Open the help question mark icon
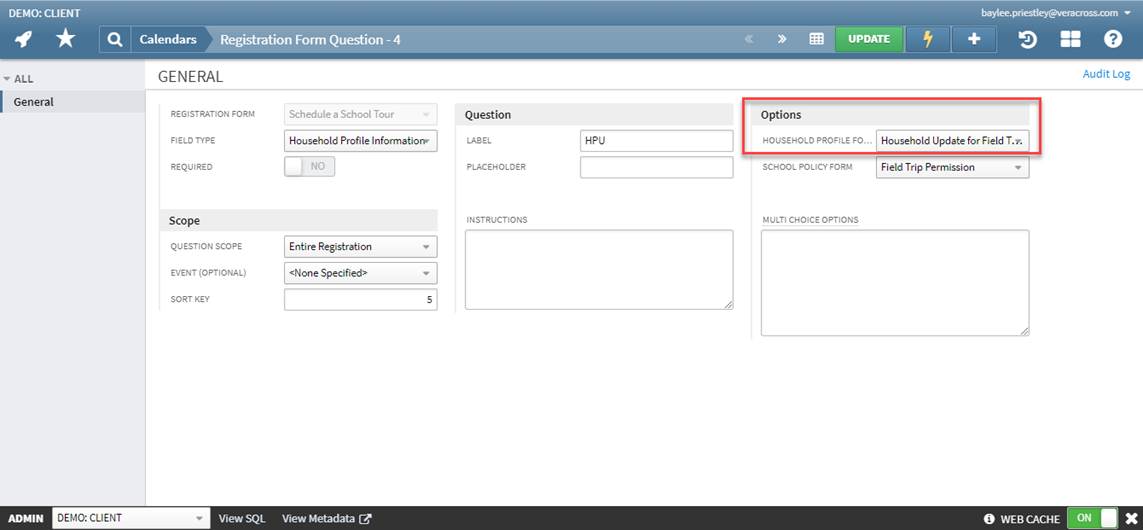 [x=1112, y=39]
